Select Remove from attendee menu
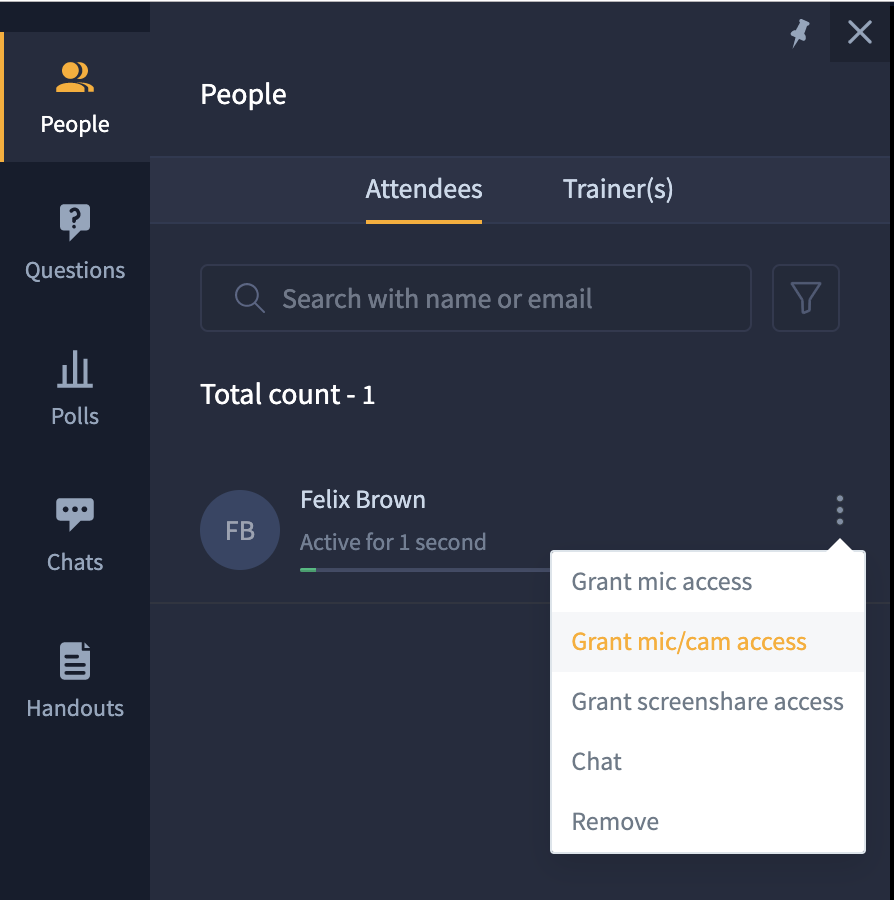 click(708, 822)
